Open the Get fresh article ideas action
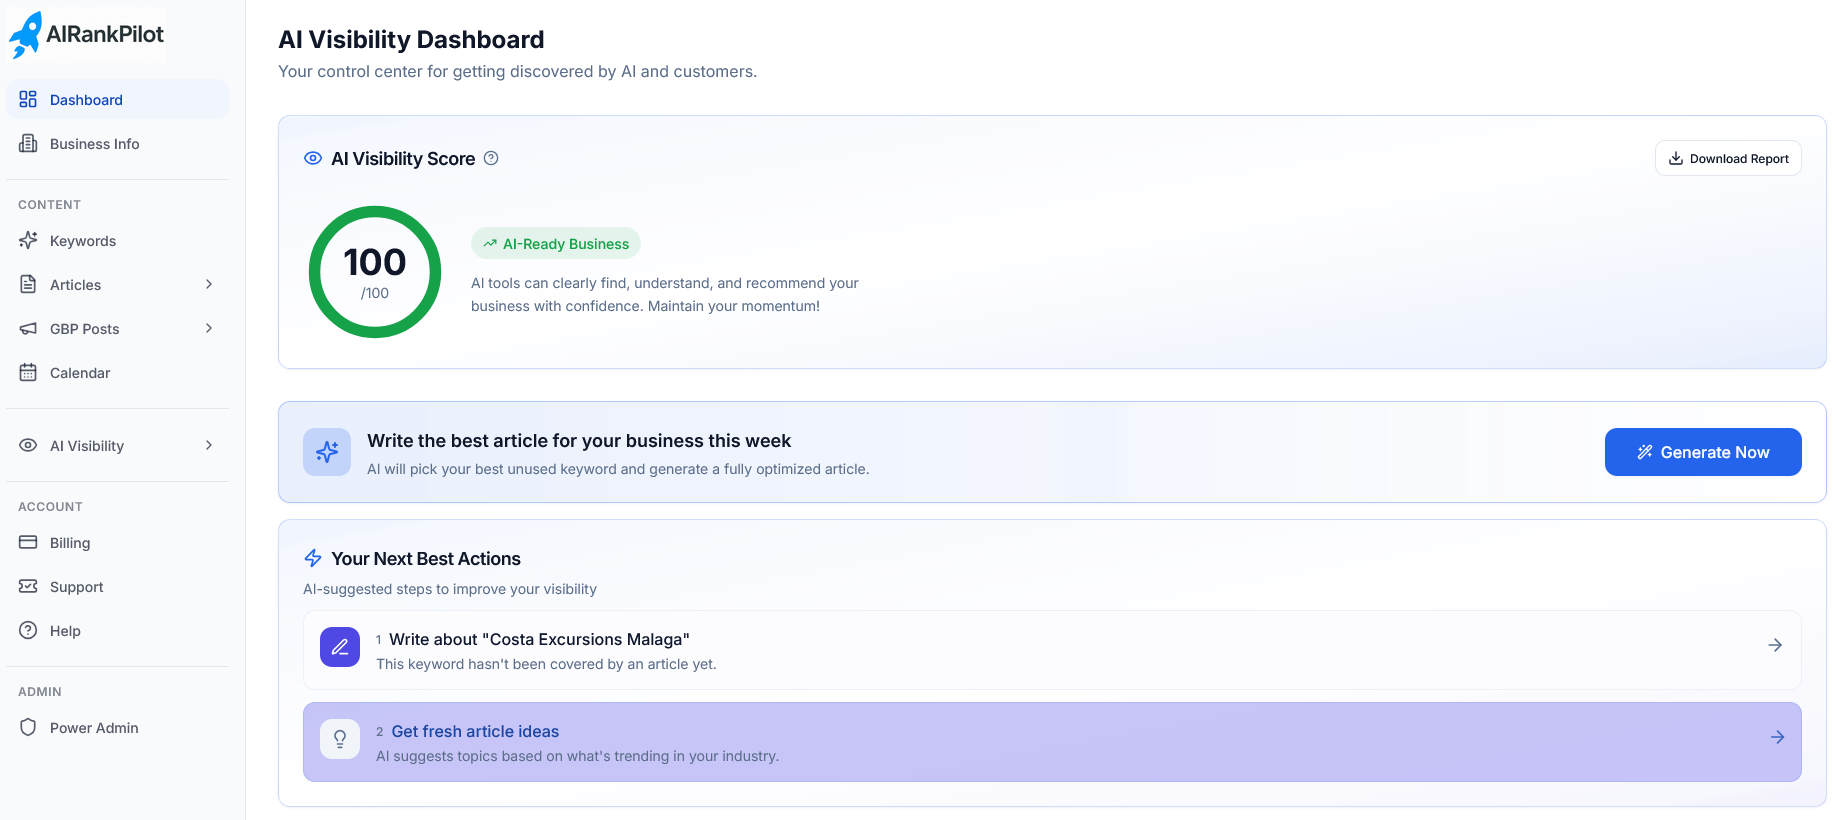The height and width of the screenshot is (820, 1837). click(x=475, y=732)
